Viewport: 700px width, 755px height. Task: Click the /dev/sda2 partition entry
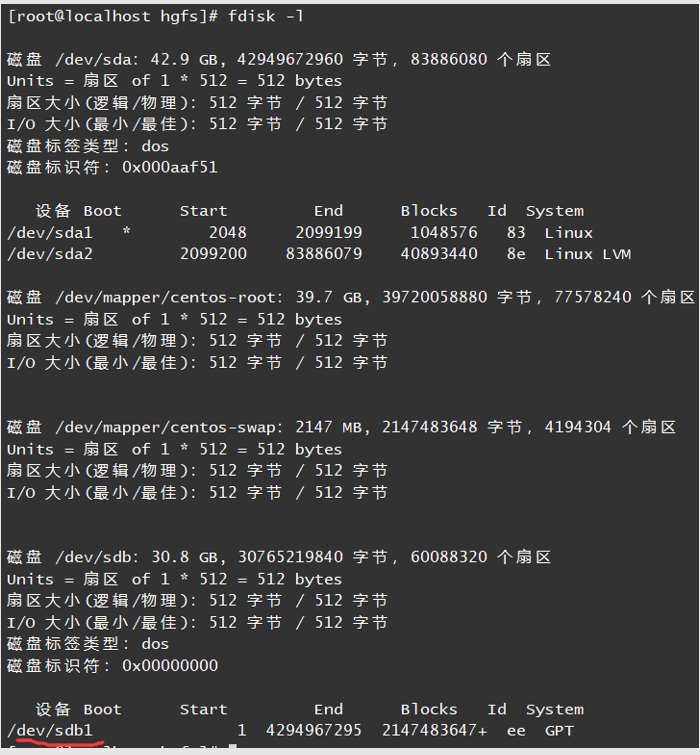[49, 254]
